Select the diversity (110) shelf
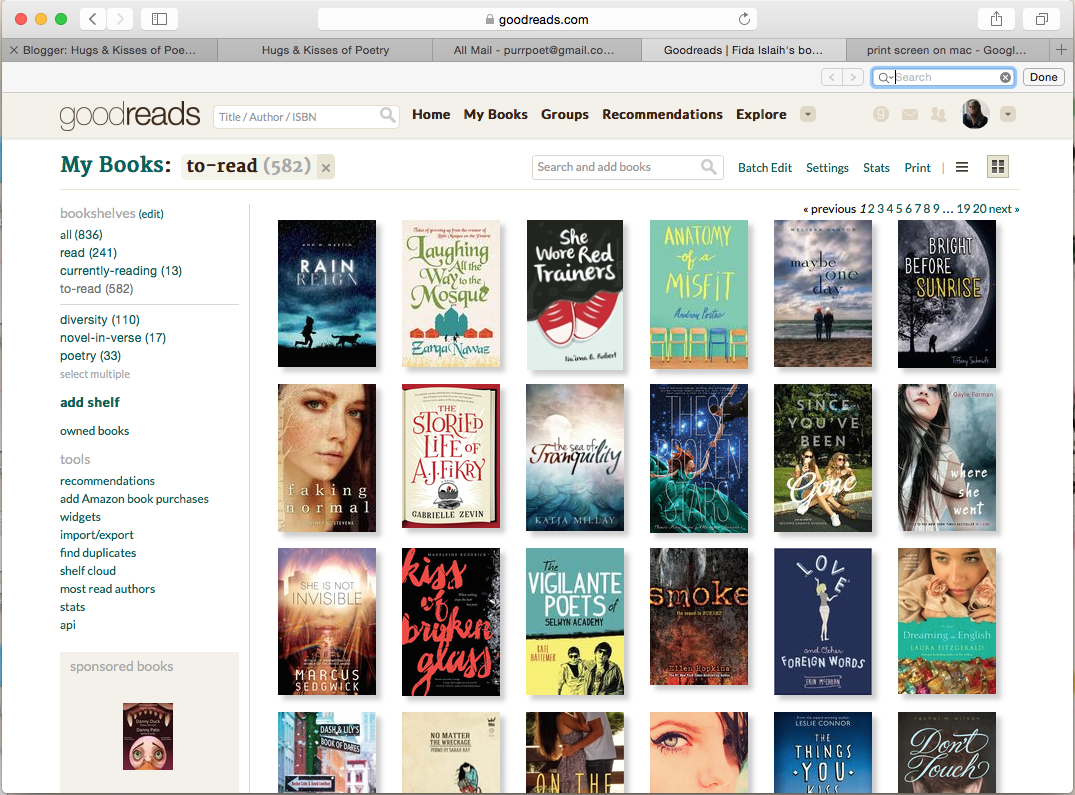 pyautogui.click(x=99, y=320)
